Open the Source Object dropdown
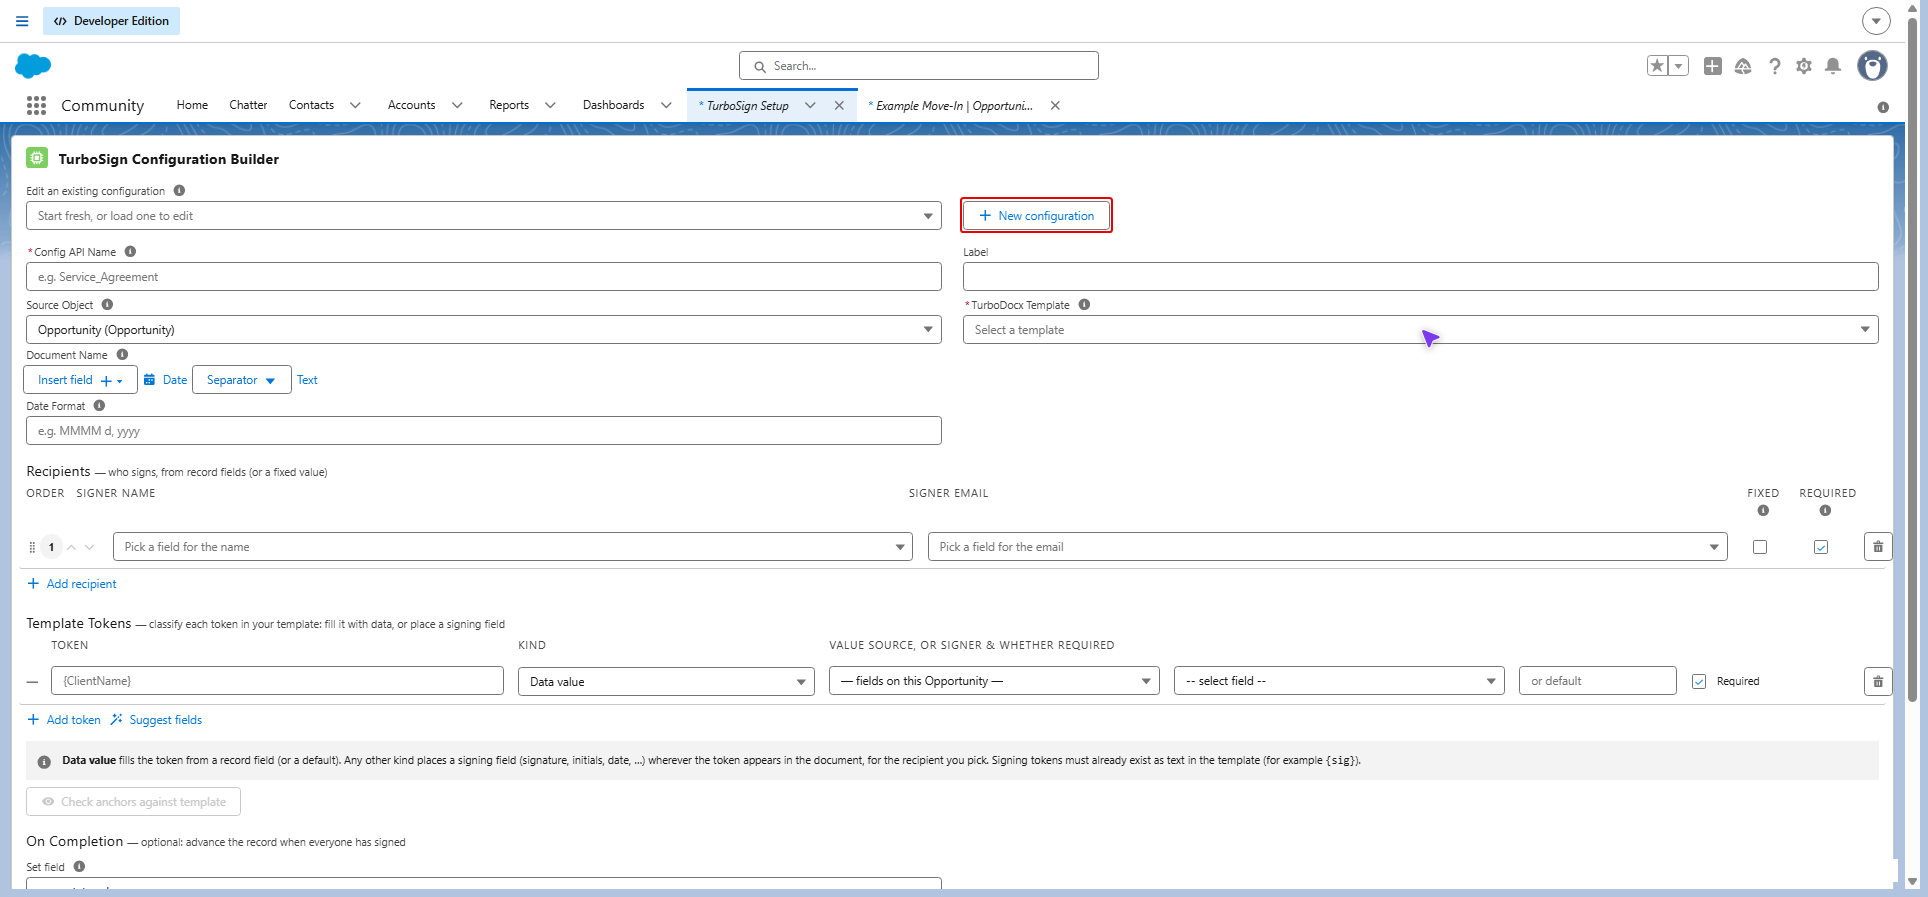1928x897 pixels. coord(484,330)
